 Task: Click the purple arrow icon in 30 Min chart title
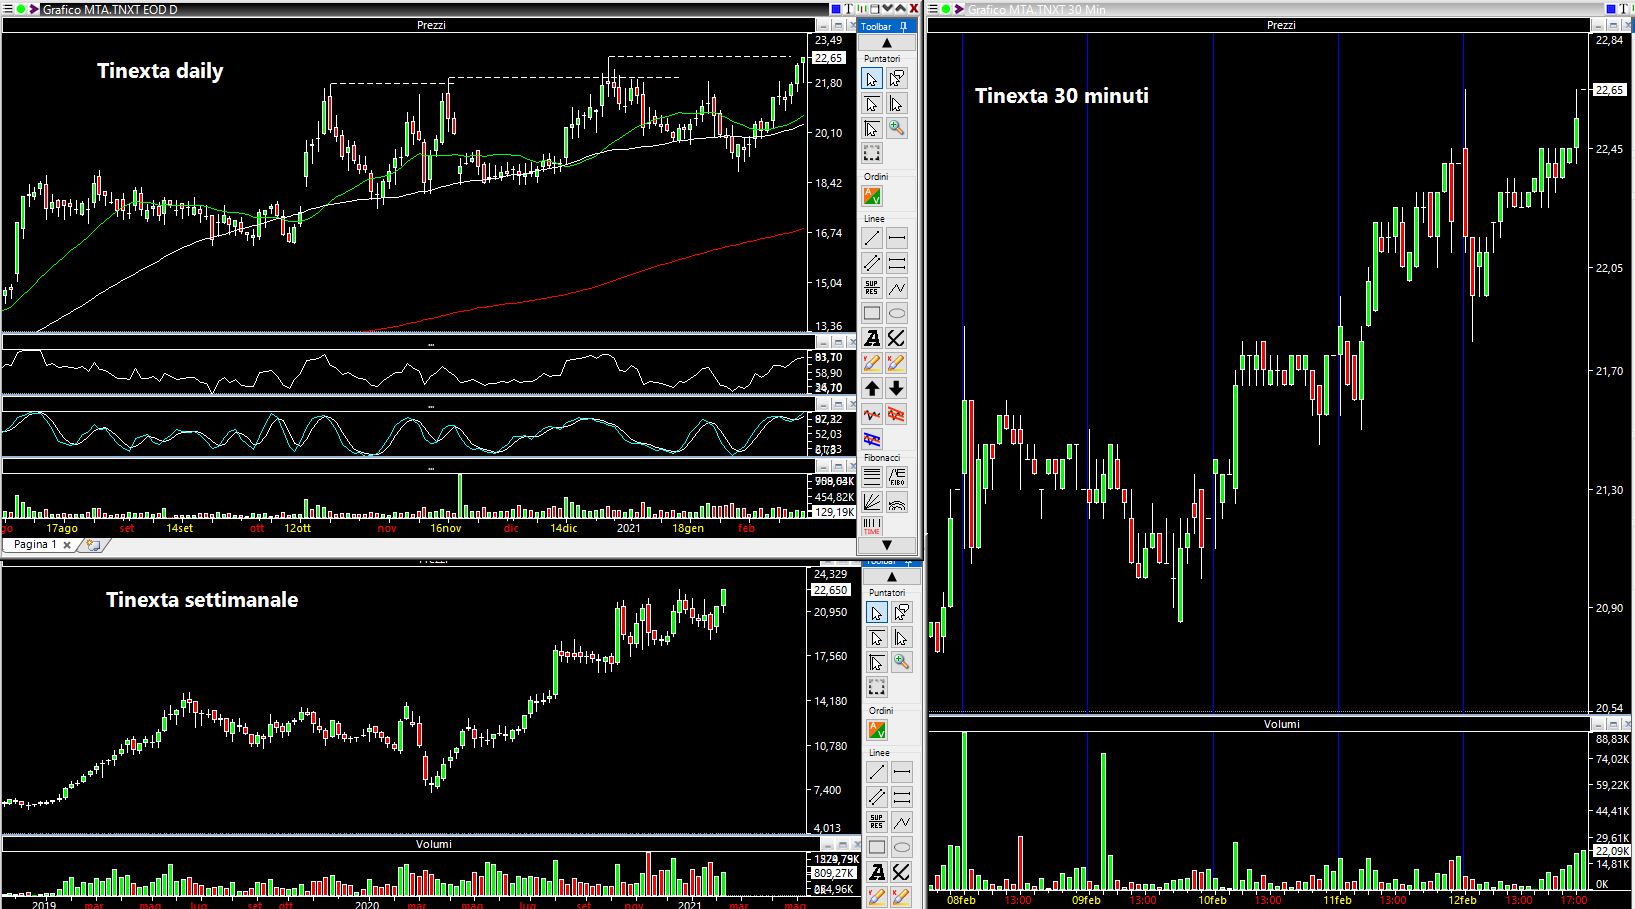[x=959, y=9]
